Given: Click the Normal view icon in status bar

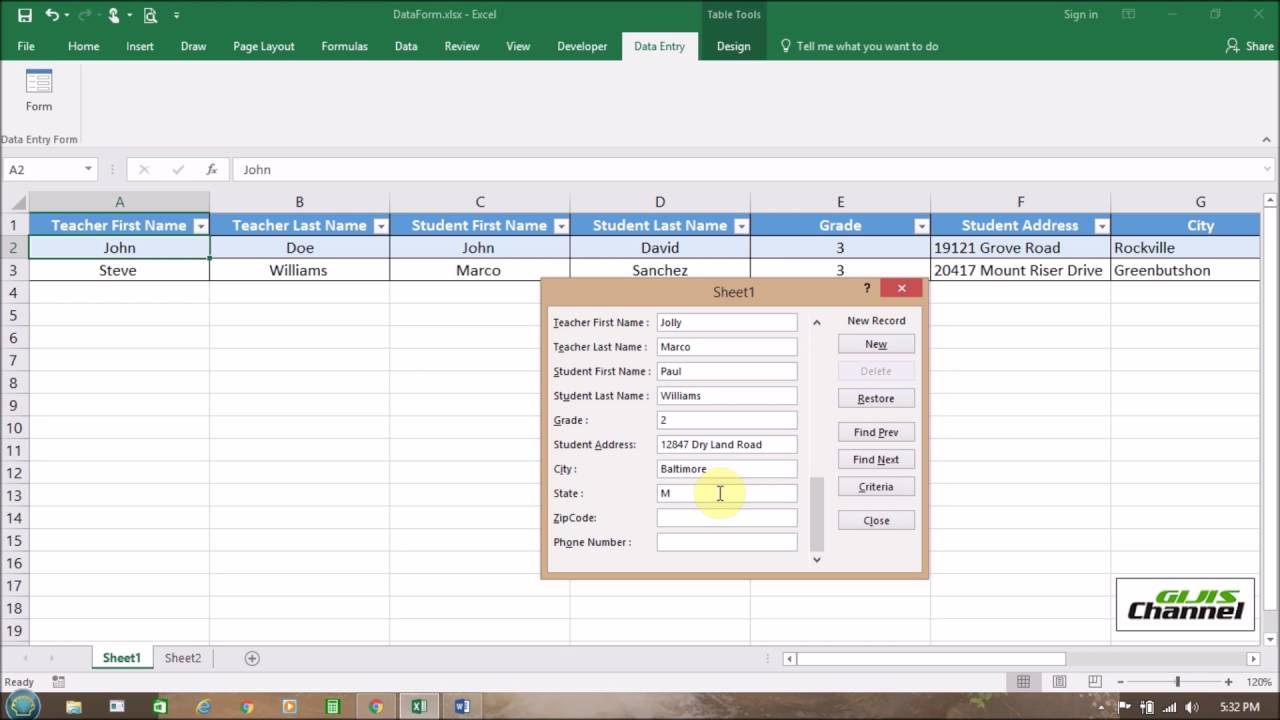Looking at the screenshot, I should 1023,681.
